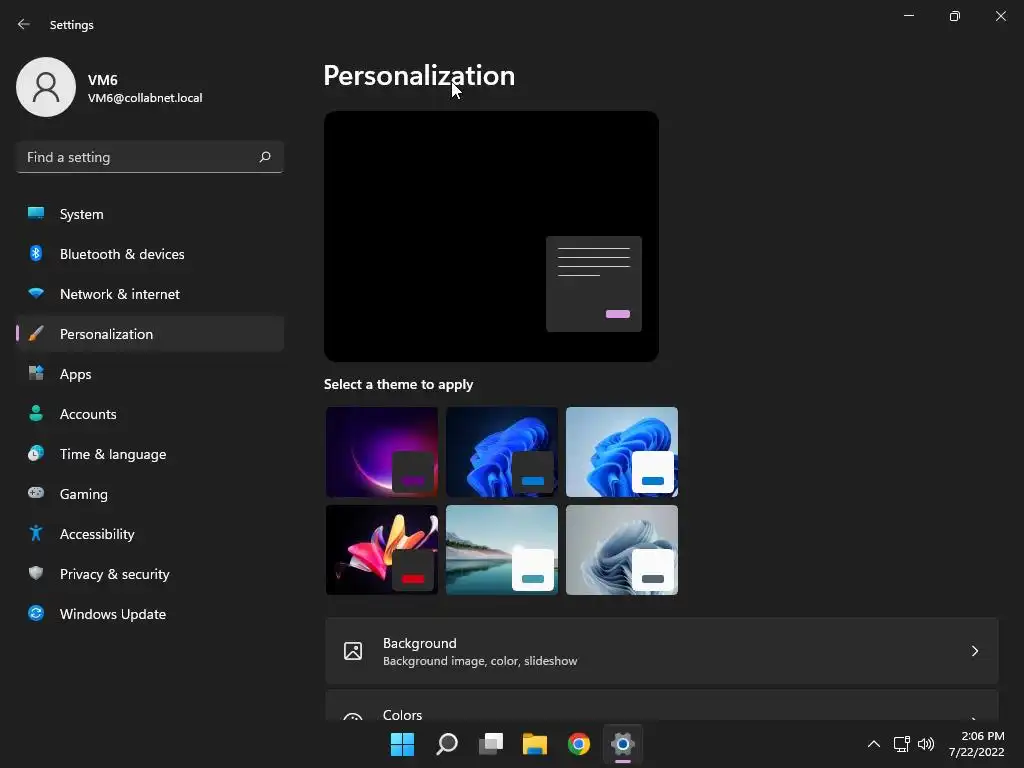Image resolution: width=1024 pixels, height=768 pixels.
Task: Open the System settings category
Action: pyautogui.click(x=150, y=214)
